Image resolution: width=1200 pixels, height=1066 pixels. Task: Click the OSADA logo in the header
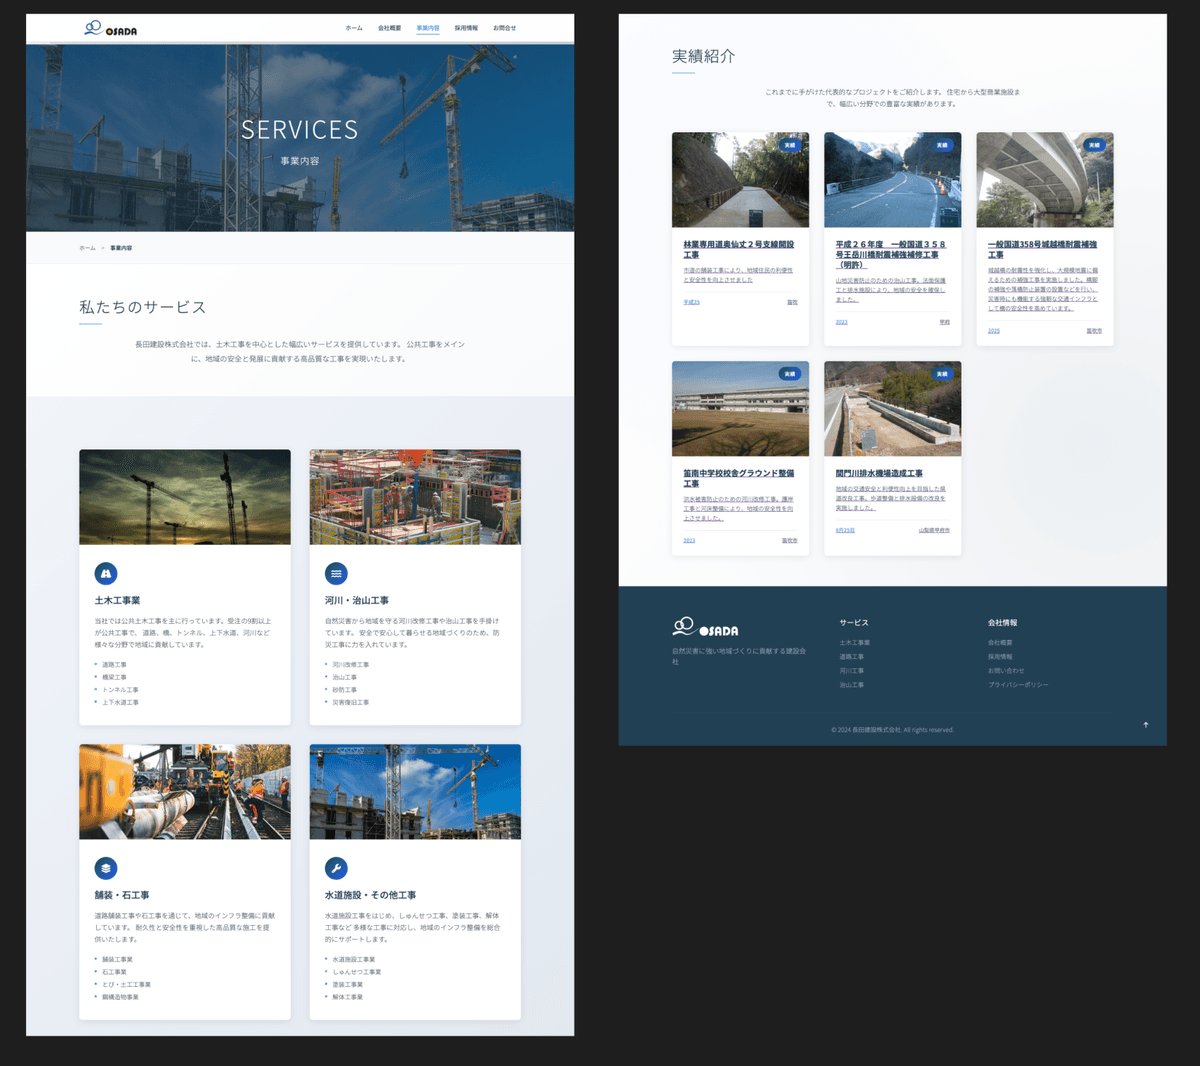point(111,28)
